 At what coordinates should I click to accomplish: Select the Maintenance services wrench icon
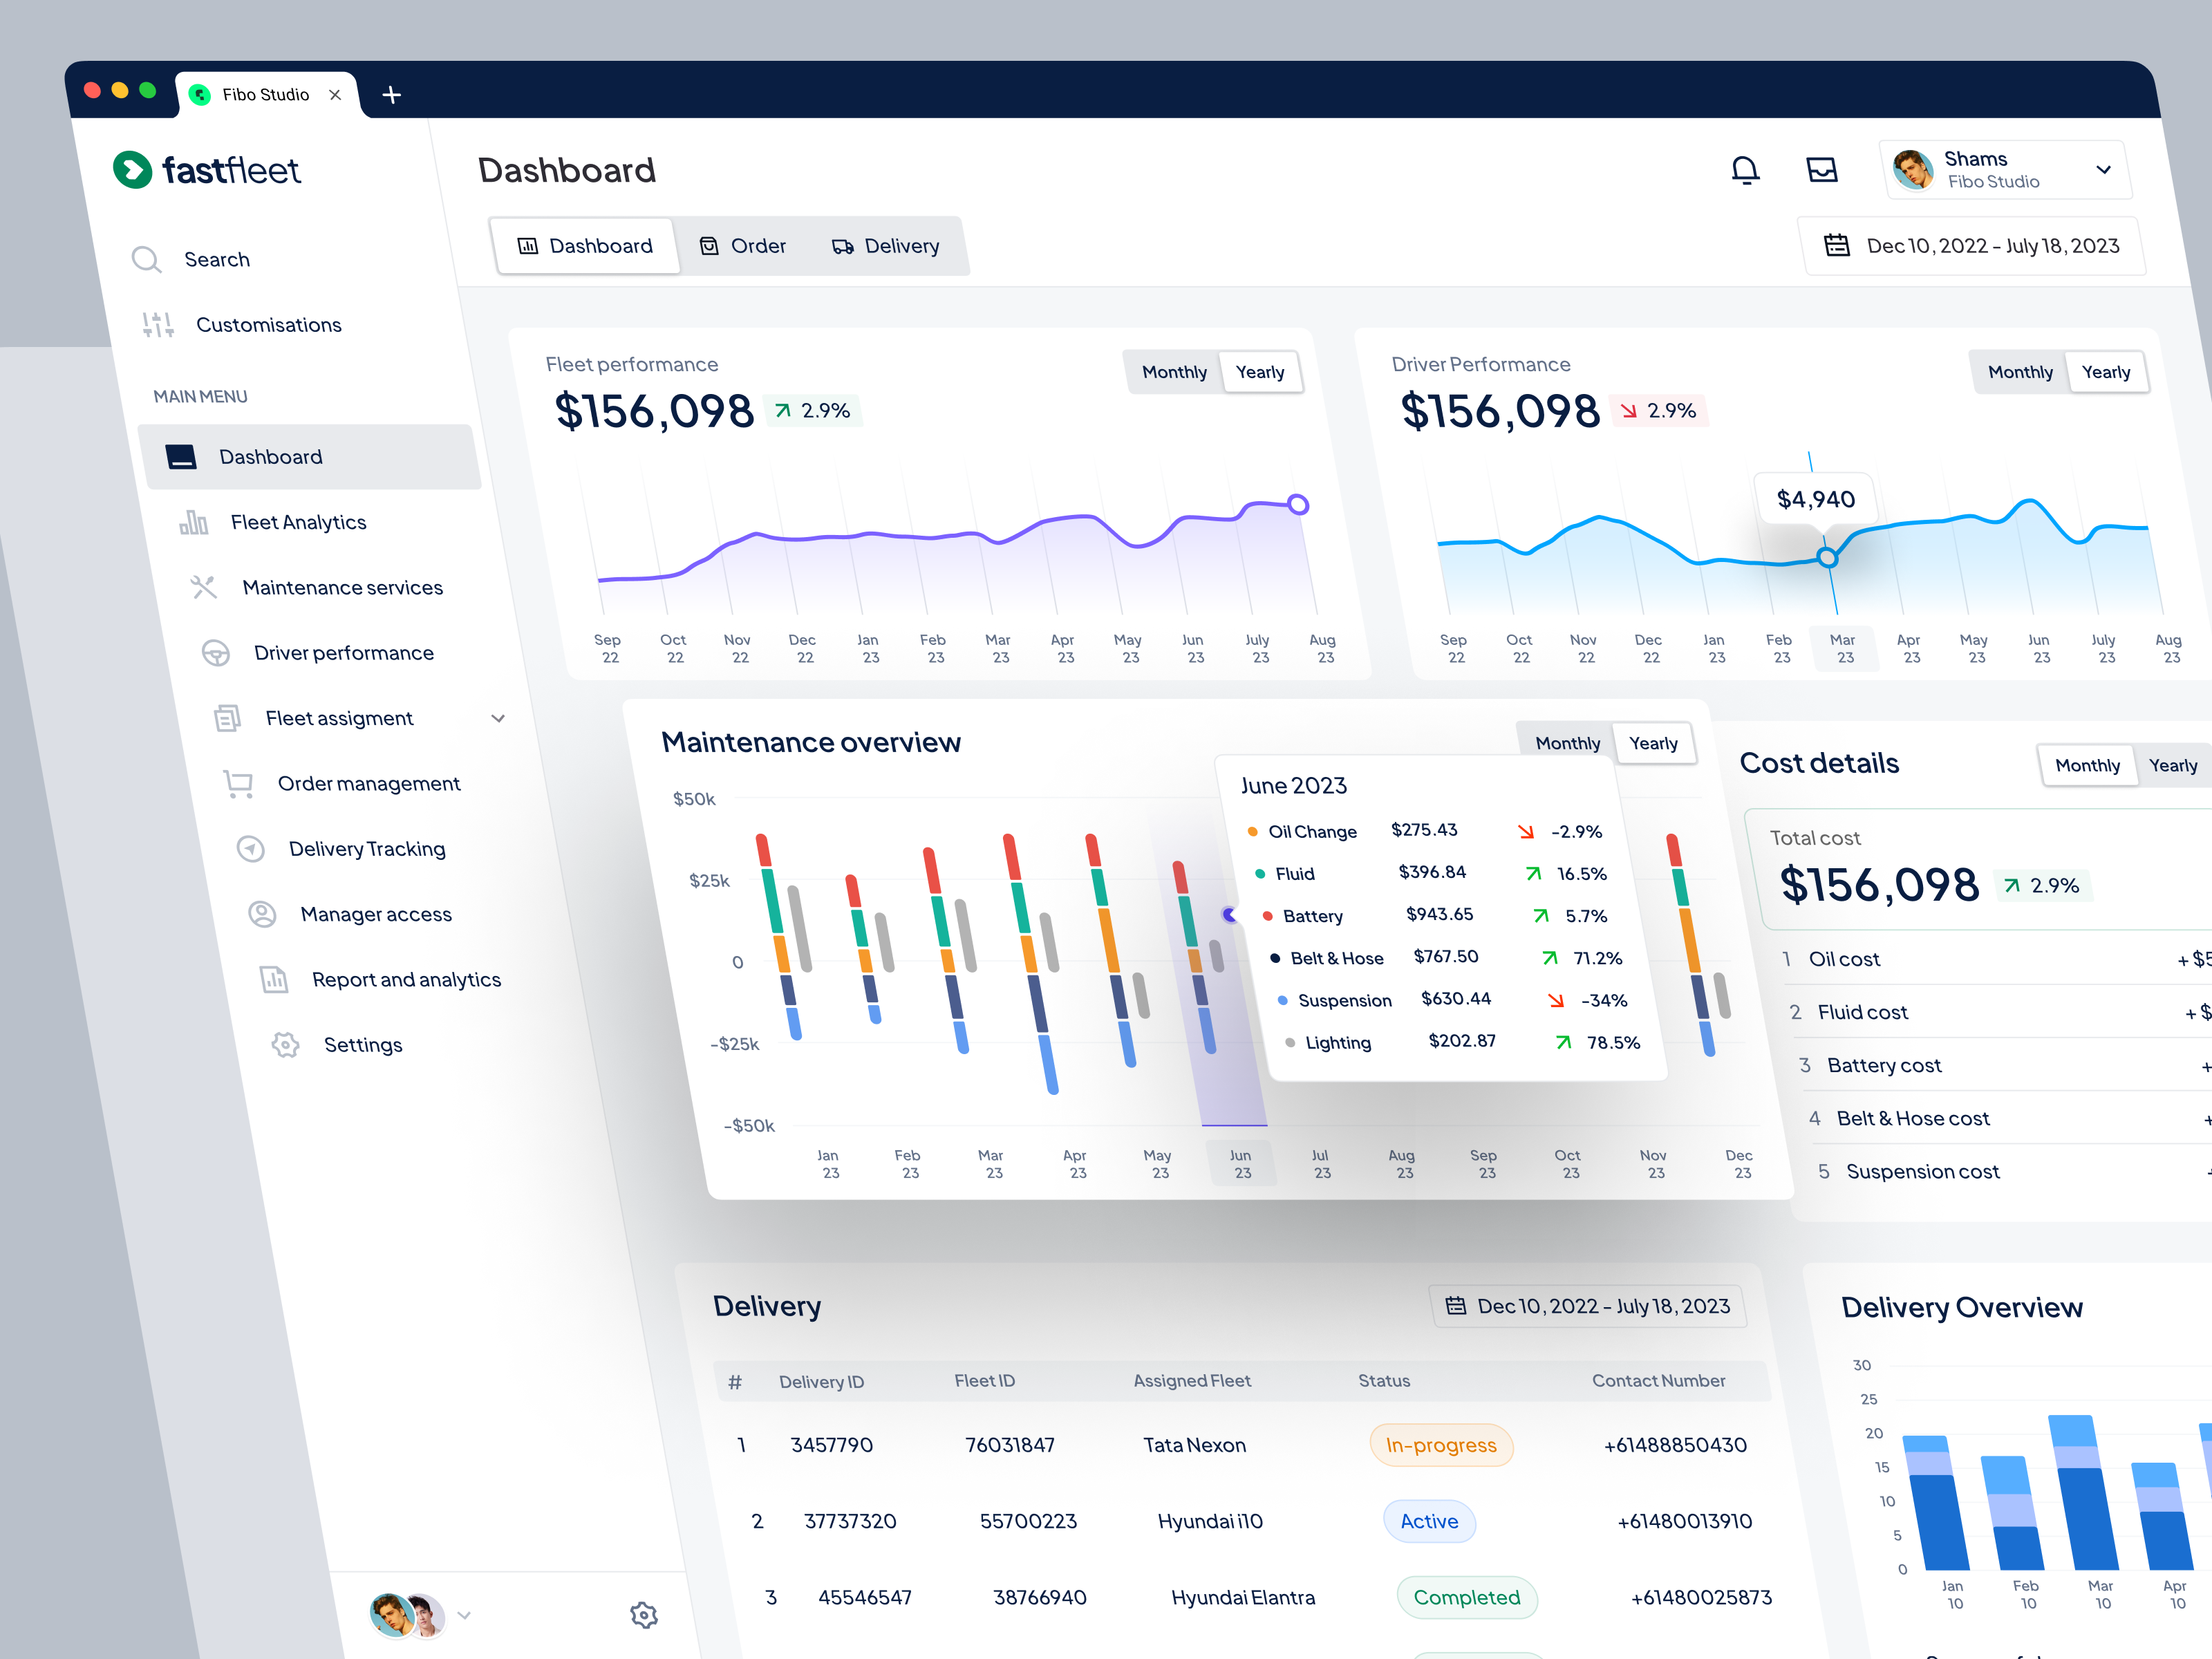pyautogui.click(x=205, y=587)
